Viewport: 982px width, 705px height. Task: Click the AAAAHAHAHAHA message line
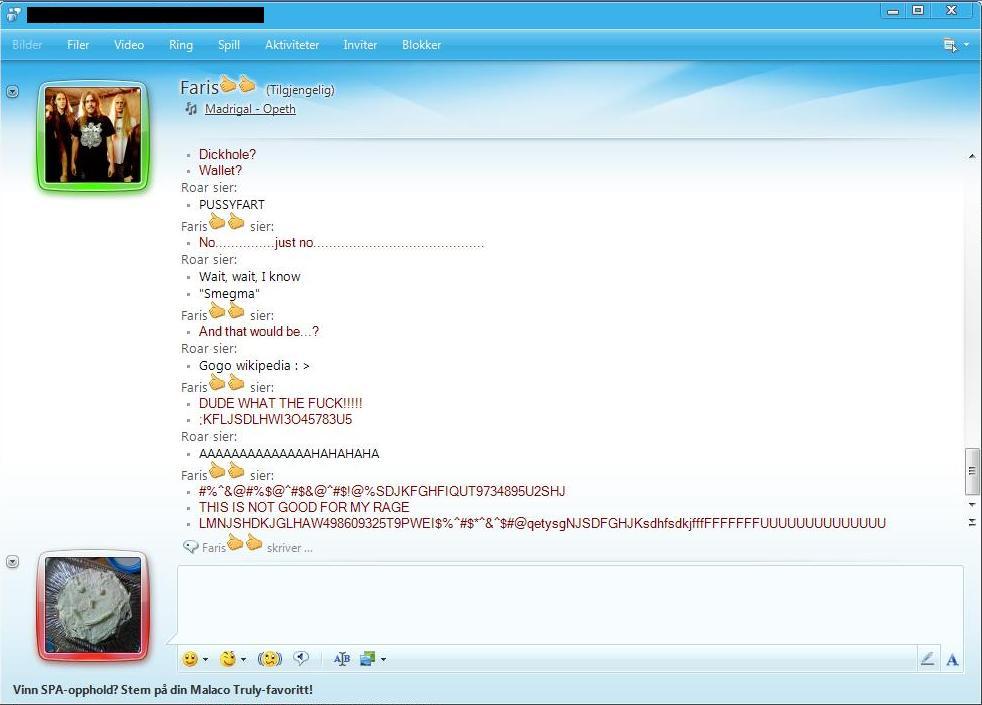pyautogui.click(x=289, y=453)
